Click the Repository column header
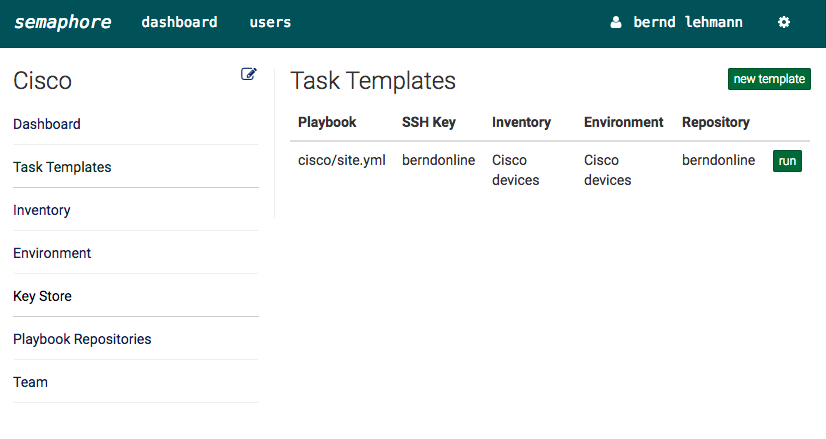Screen dimensions: 826x439 716,122
